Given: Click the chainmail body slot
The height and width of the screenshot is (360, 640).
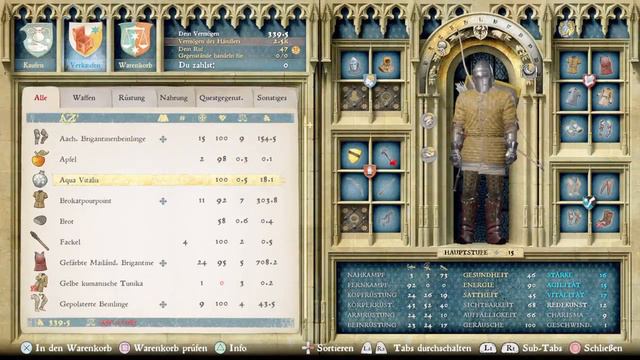Looking at the screenshot, I should tap(573, 97).
